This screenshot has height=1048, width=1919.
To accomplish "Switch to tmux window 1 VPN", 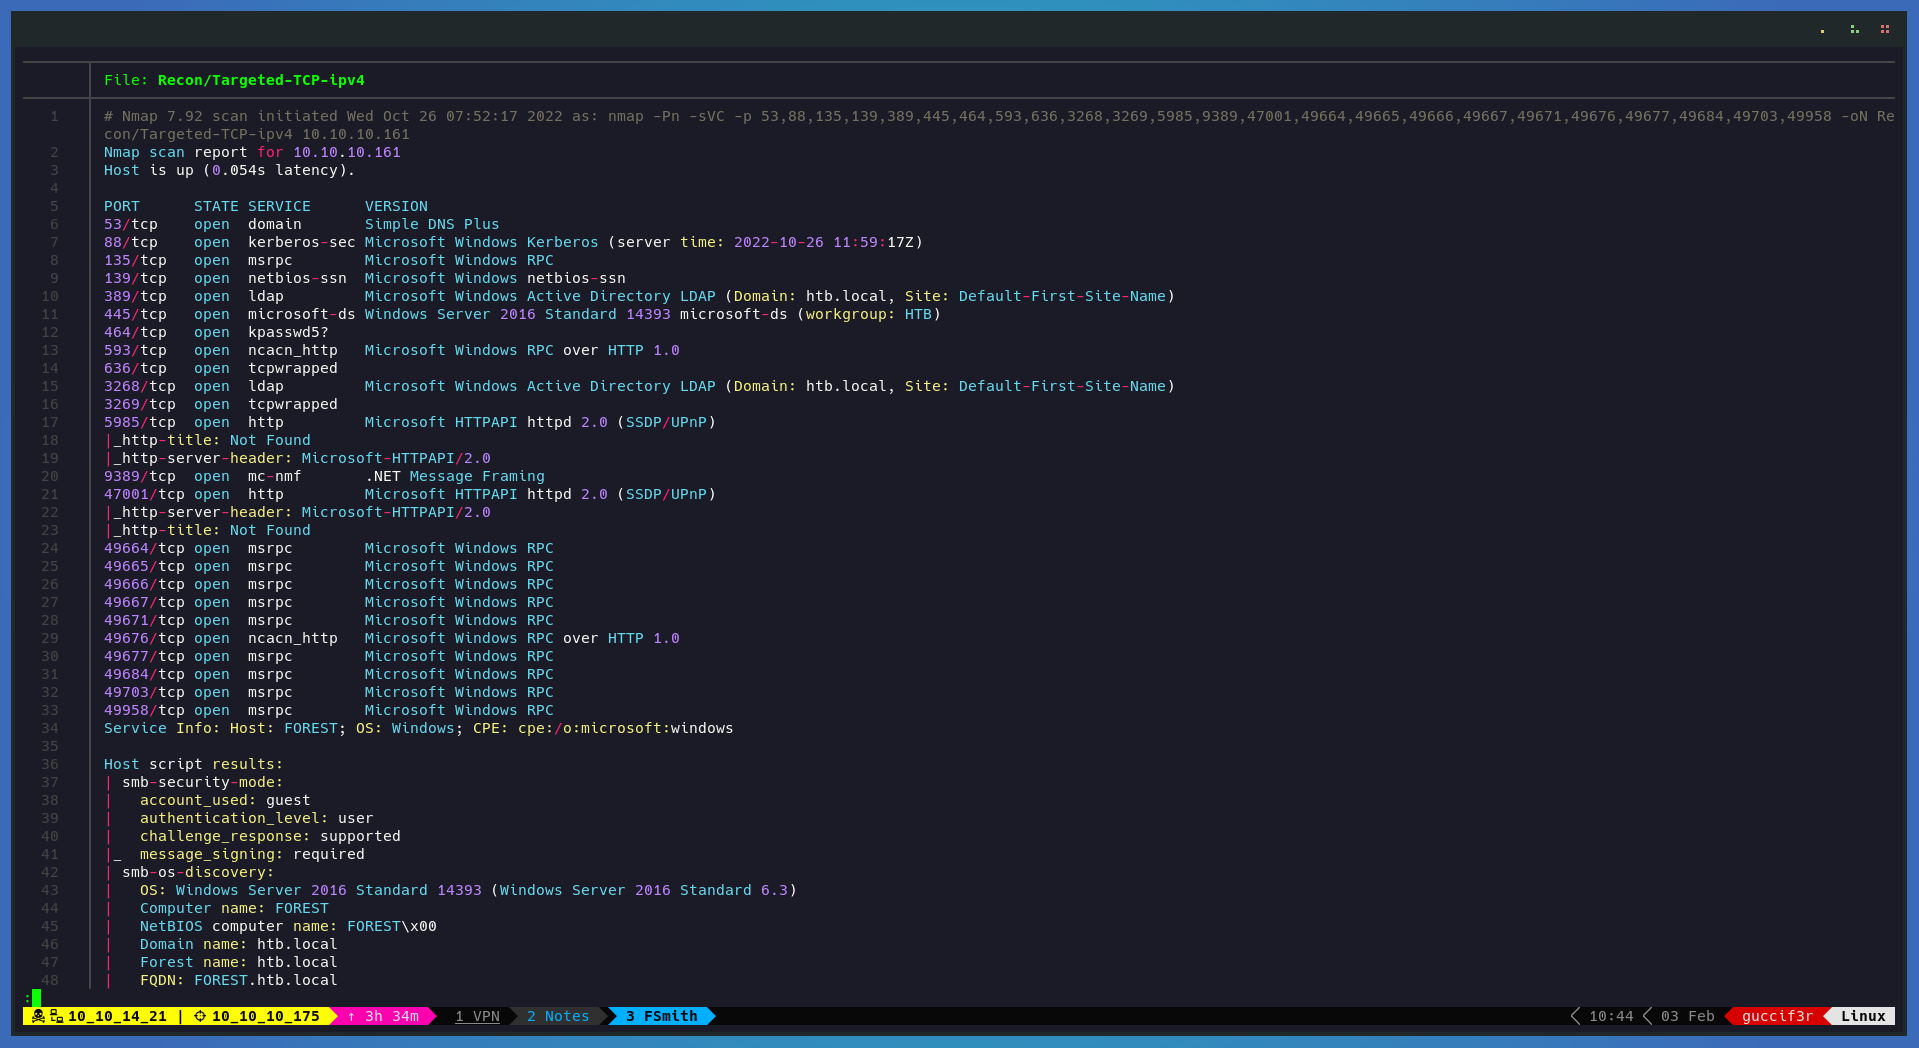I will coord(477,1016).
